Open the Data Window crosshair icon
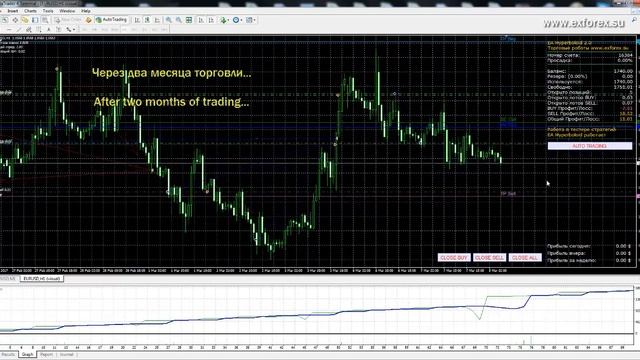The height and width of the screenshot is (360, 640). (15, 20)
